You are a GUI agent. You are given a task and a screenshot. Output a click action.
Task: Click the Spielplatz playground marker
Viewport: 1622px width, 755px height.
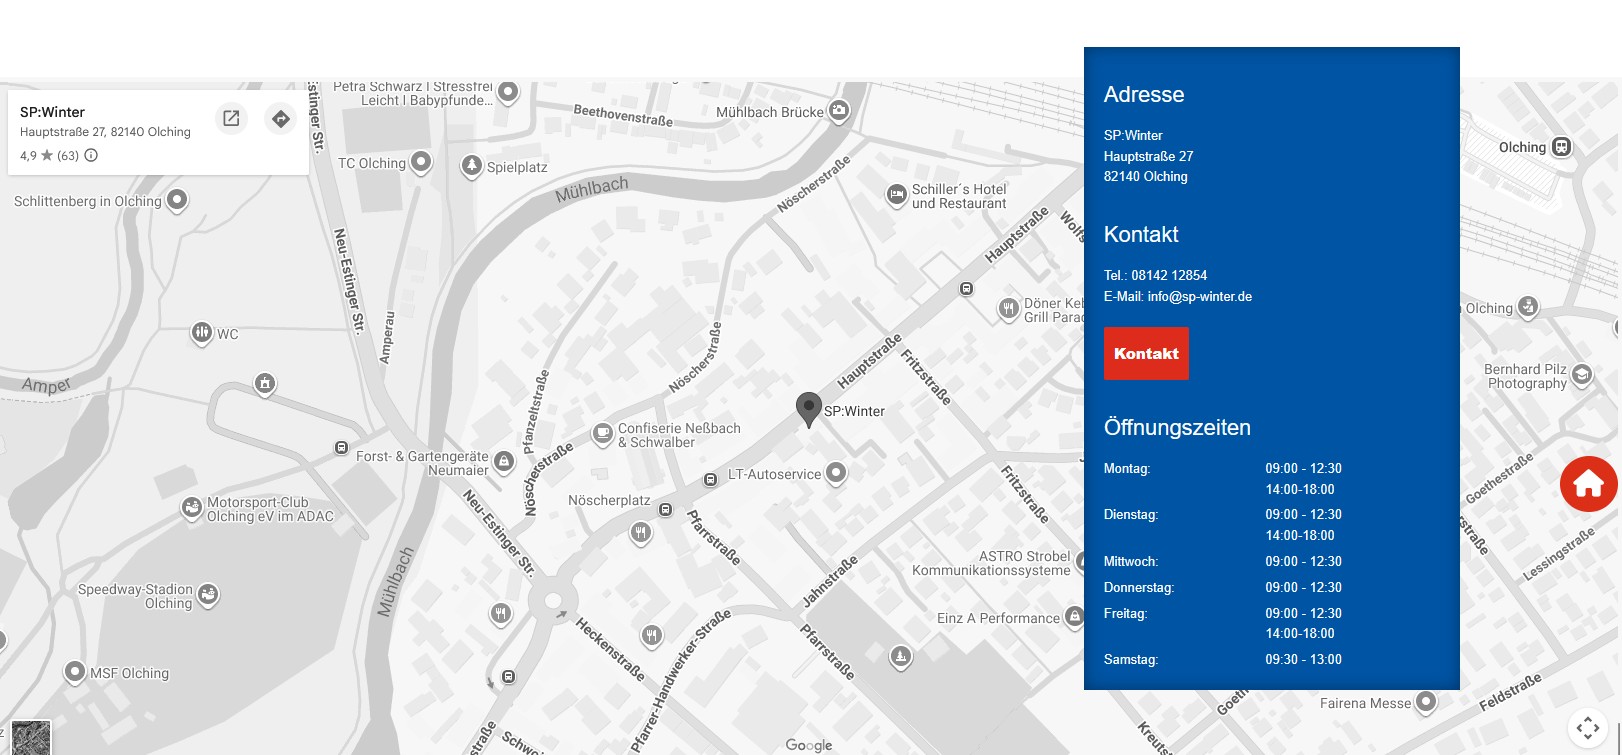(x=472, y=165)
